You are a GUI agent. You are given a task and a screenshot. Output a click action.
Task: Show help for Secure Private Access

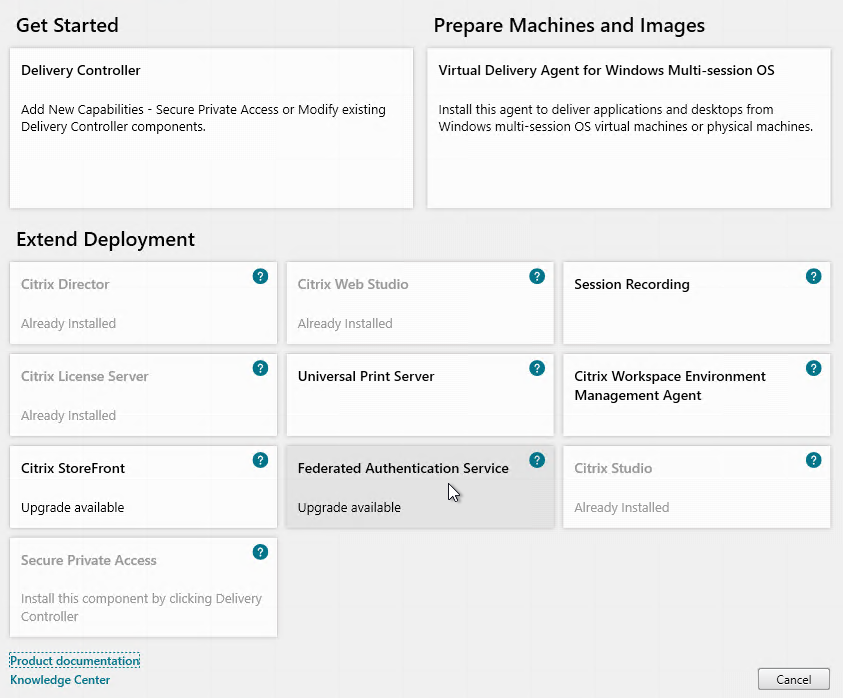tap(260, 552)
